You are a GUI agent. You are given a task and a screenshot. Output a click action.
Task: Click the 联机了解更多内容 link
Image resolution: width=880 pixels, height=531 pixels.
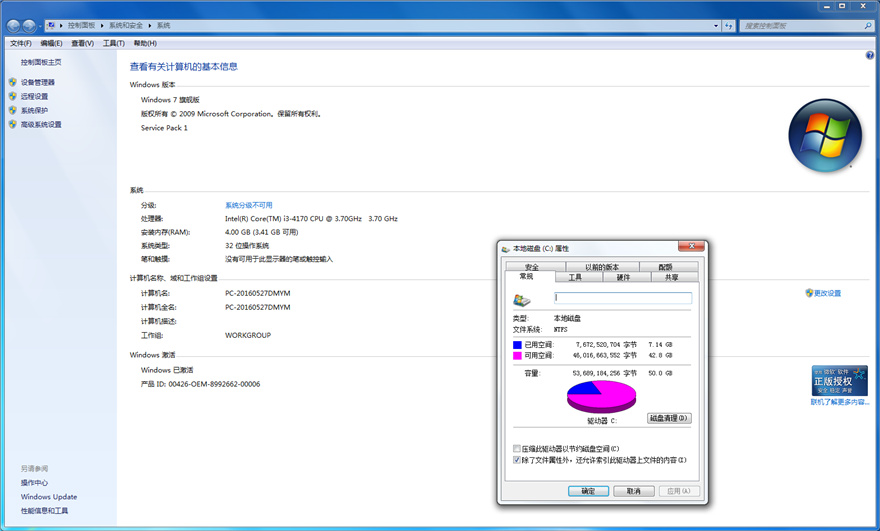click(x=840, y=402)
